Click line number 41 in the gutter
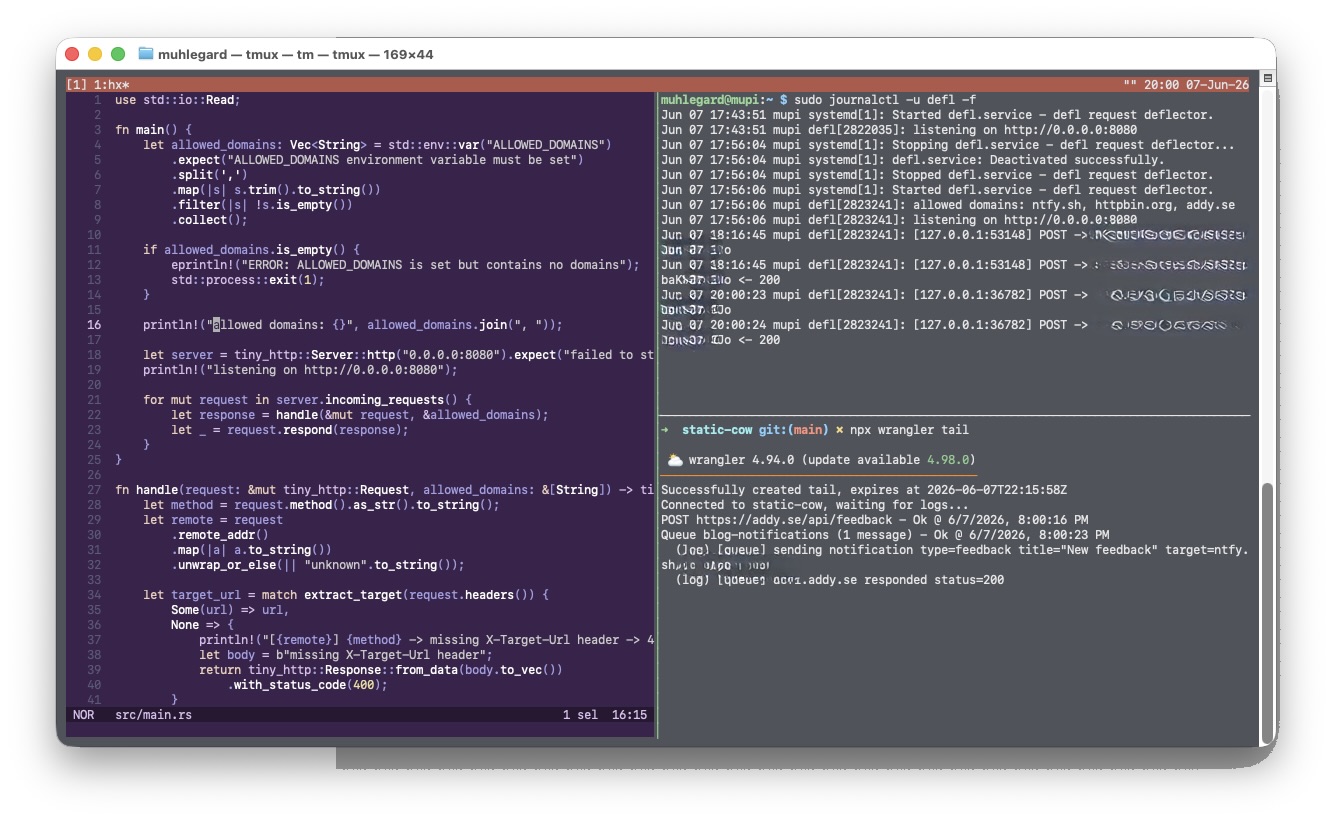Screen dimensions: 1332x821 [x=94, y=700]
